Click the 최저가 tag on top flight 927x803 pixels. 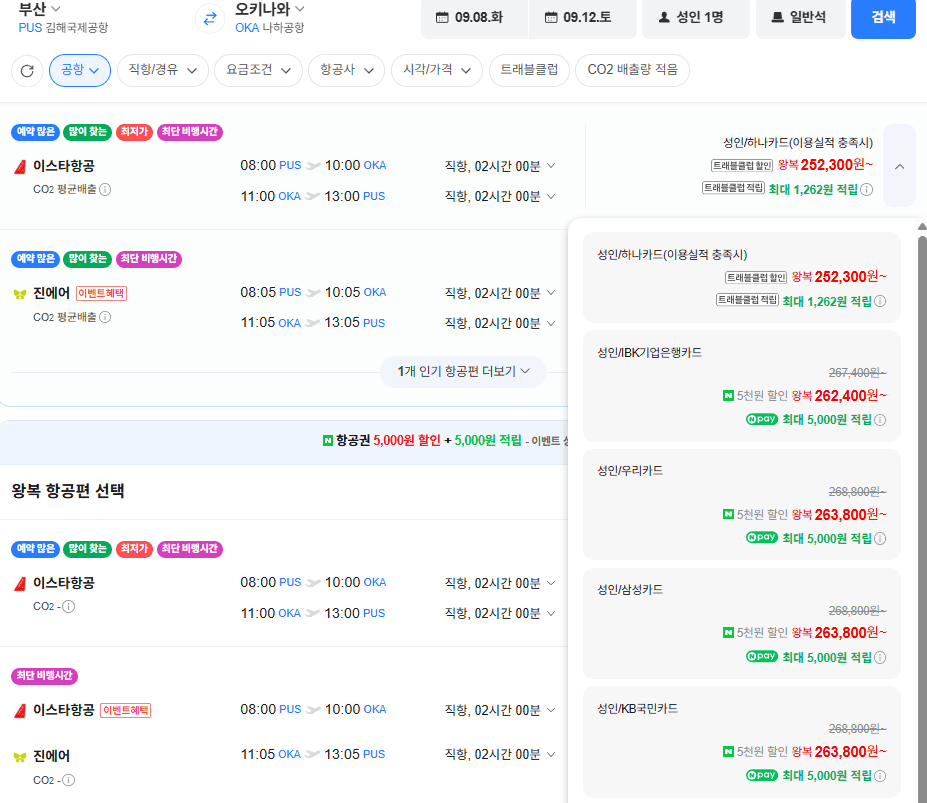134,132
